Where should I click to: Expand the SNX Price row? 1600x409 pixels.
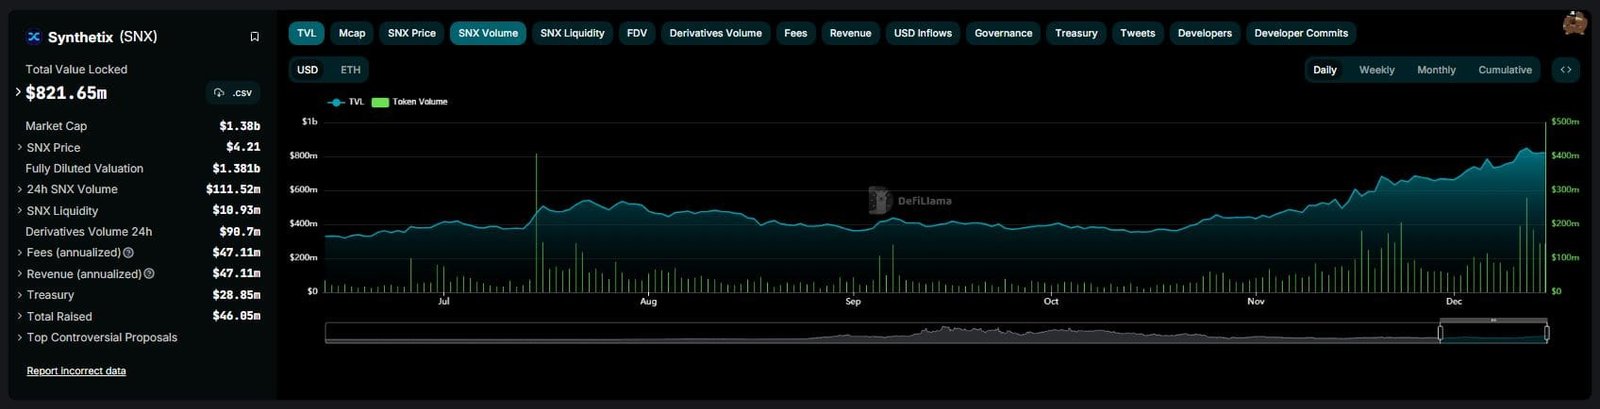(x=19, y=147)
